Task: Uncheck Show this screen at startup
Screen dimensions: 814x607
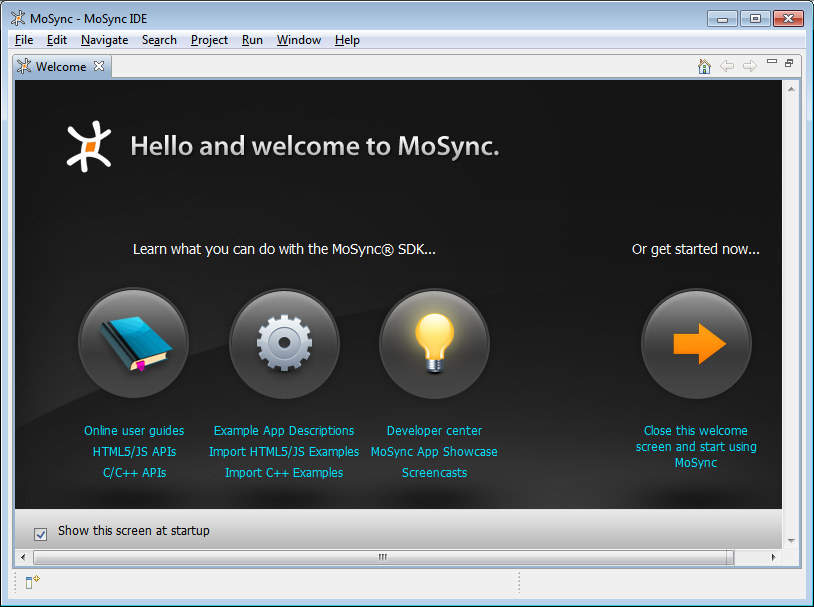Action: point(40,534)
